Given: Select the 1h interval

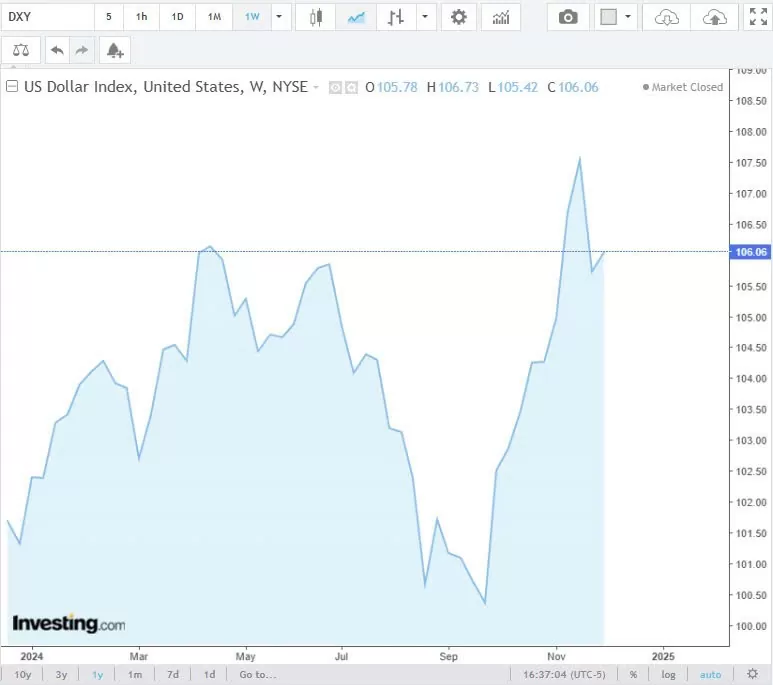Looking at the screenshot, I should tap(141, 17).
